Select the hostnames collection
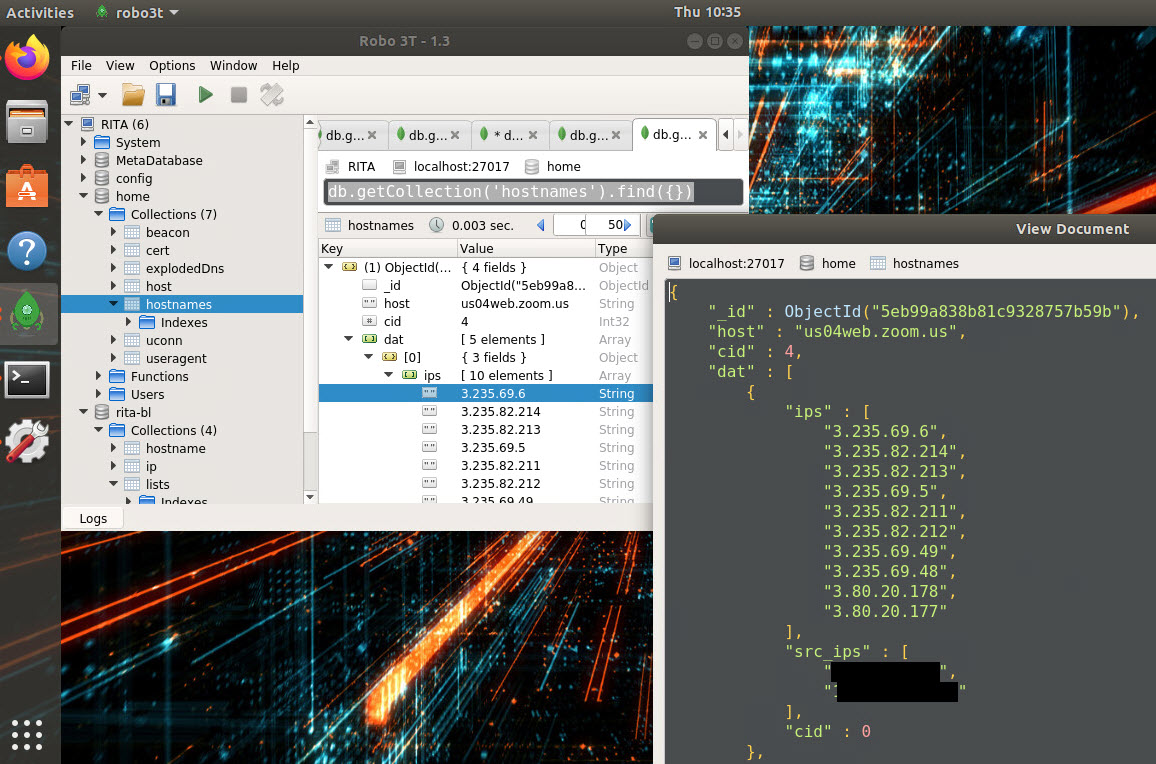 pos(178,305)
